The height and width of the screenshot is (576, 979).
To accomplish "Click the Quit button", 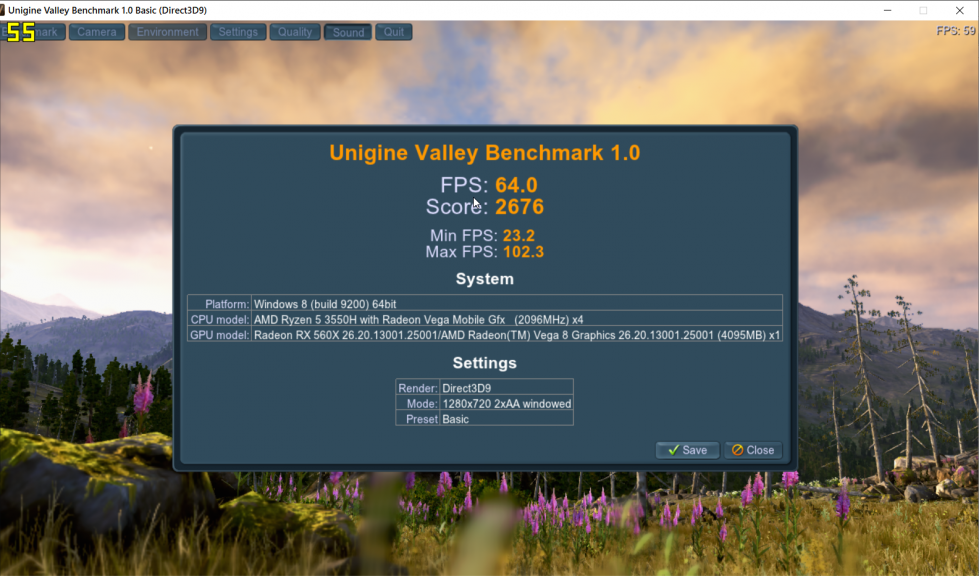I will pos(393,32).
